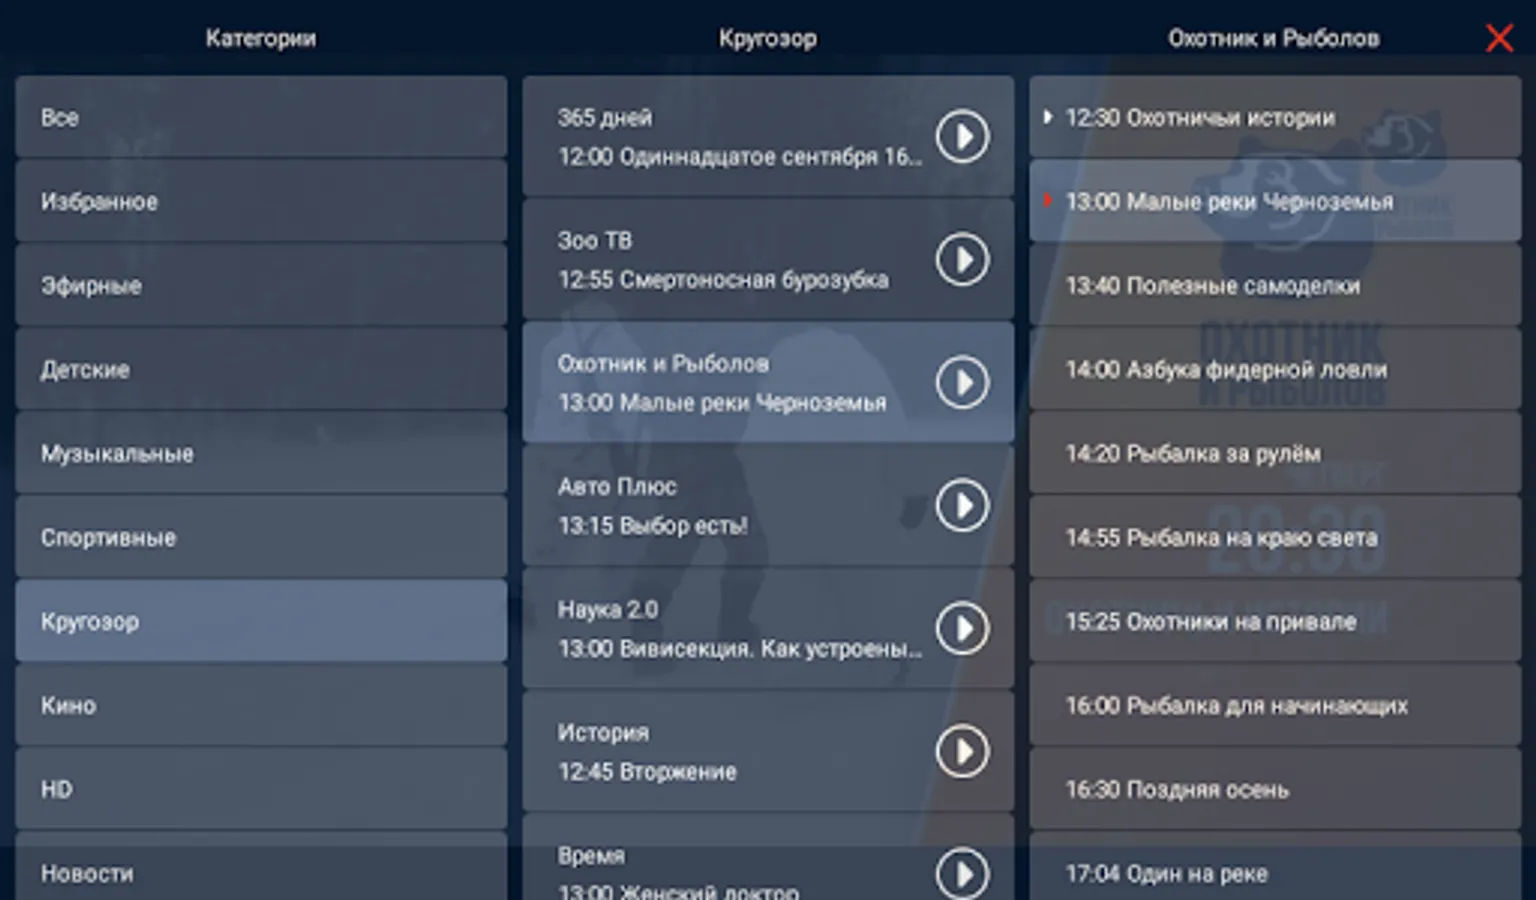Image resolution: width=1536 pixels, height=900 pixels.
Task: Open the Новости category
Action: (x=261, y=868)
